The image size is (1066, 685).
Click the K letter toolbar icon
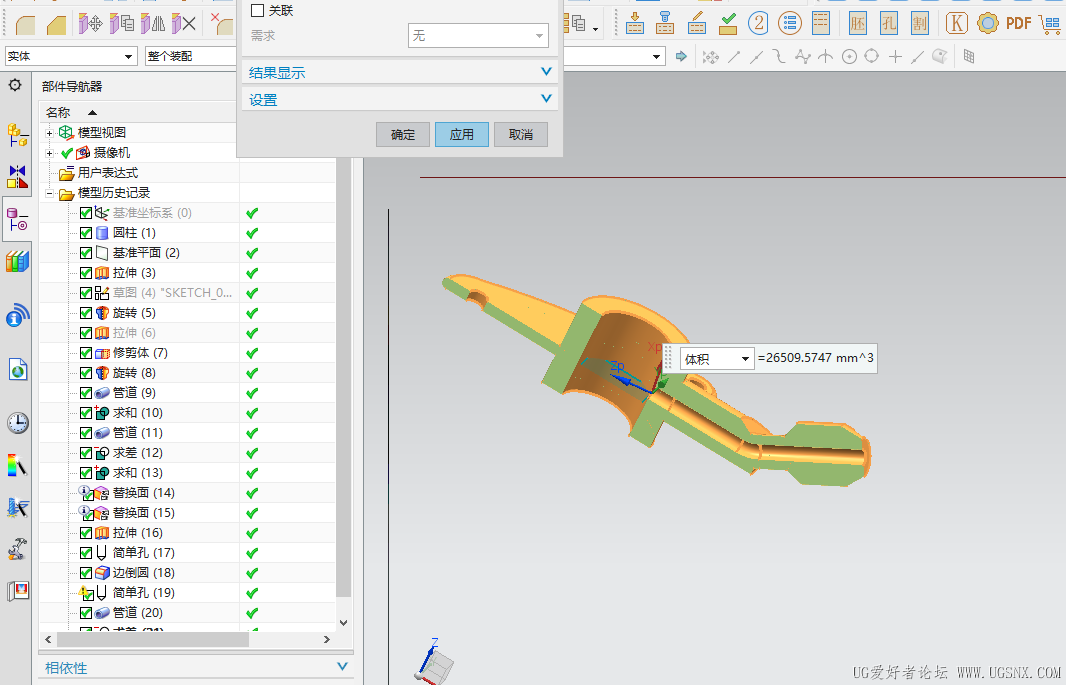(x=957, y=23)
